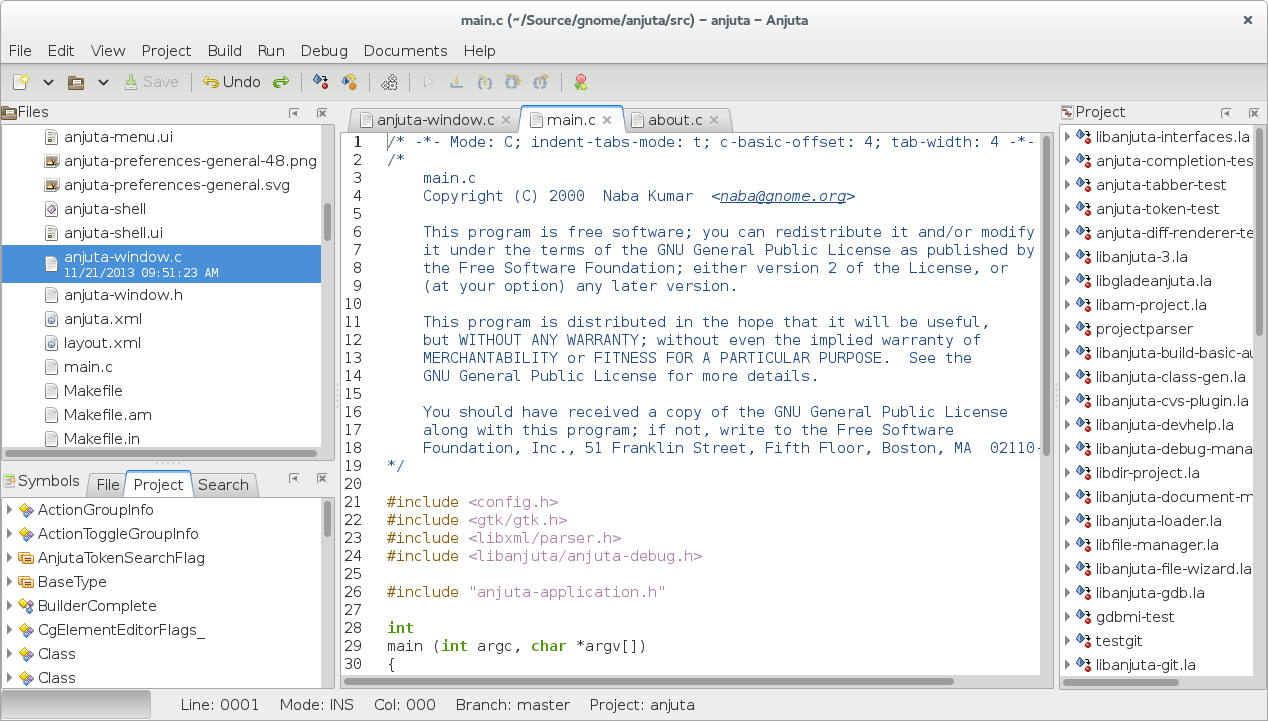Open the recent files dropdown arrow
This screenshot has width=1268, height=721.
click(102, 82)
